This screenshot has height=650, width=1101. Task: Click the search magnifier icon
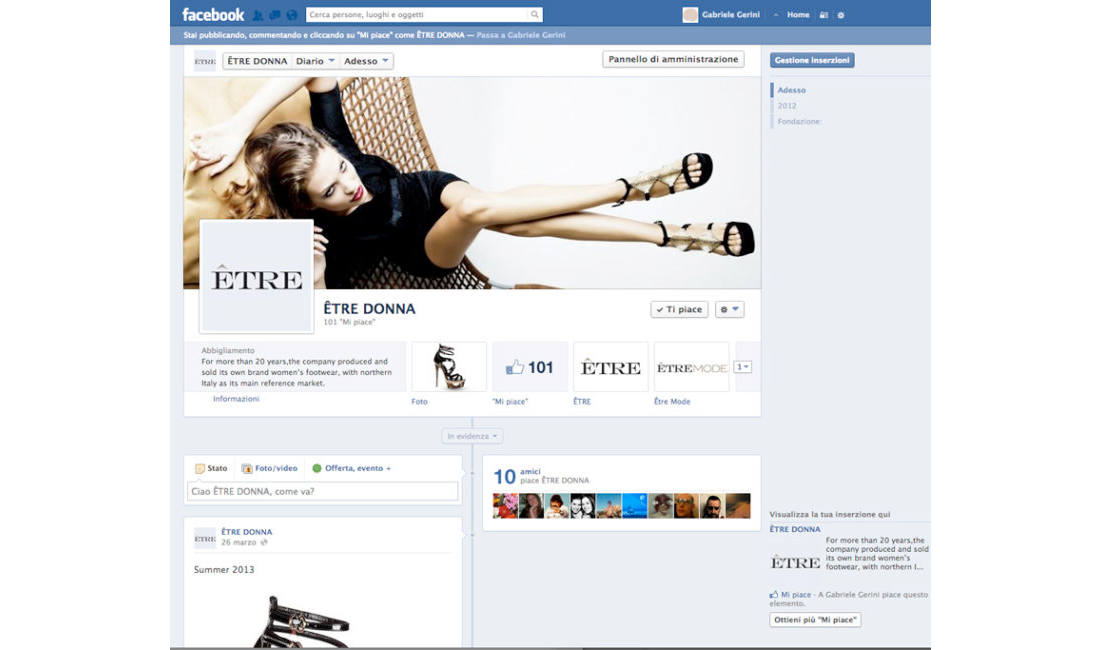(x=534, y=14)
